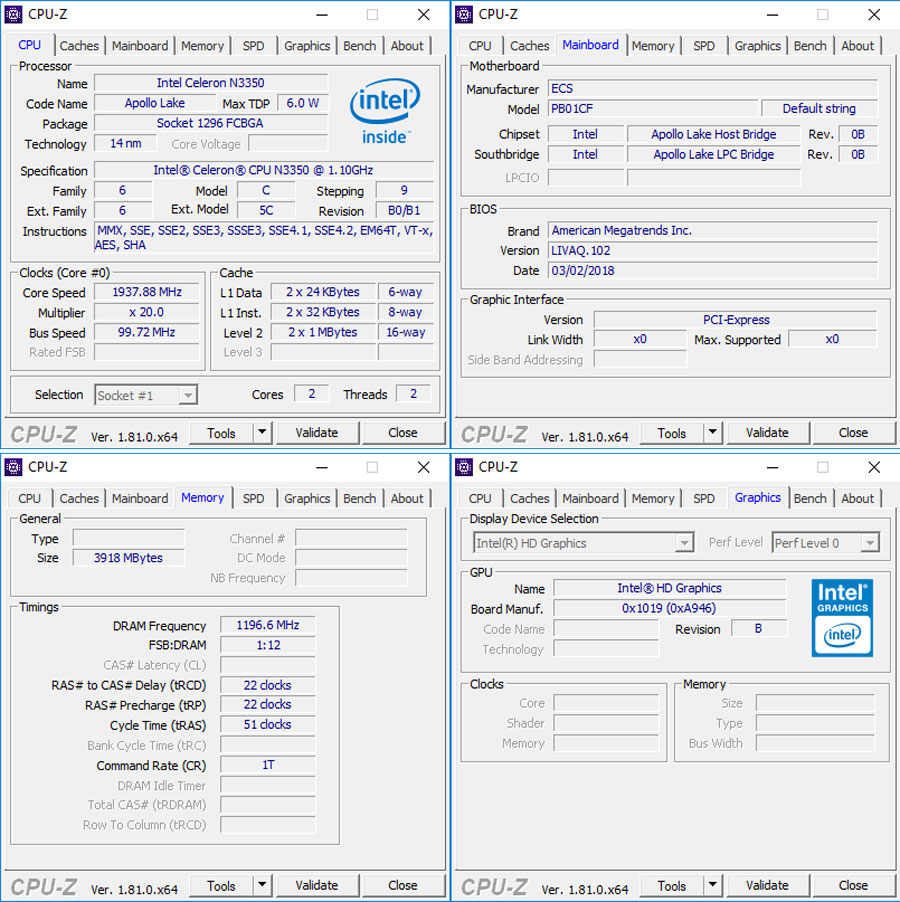900x902 pixels.
Task: Click the Intel inside logo in the CPU window
Action: click(x=385, y=112)
